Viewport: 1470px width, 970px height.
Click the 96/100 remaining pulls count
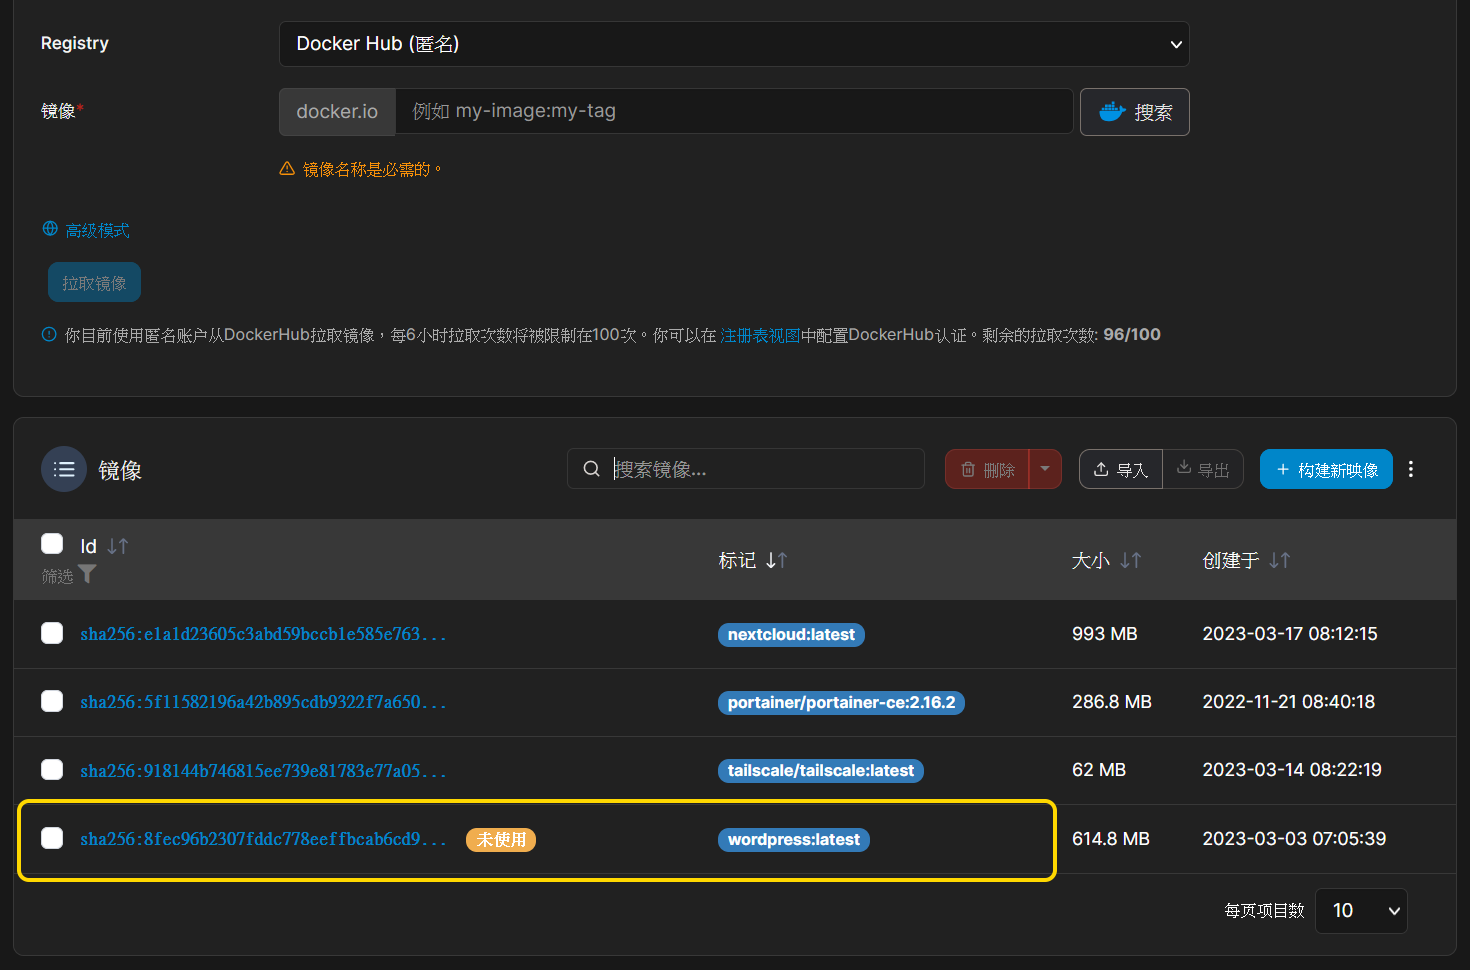[1132, 335]
